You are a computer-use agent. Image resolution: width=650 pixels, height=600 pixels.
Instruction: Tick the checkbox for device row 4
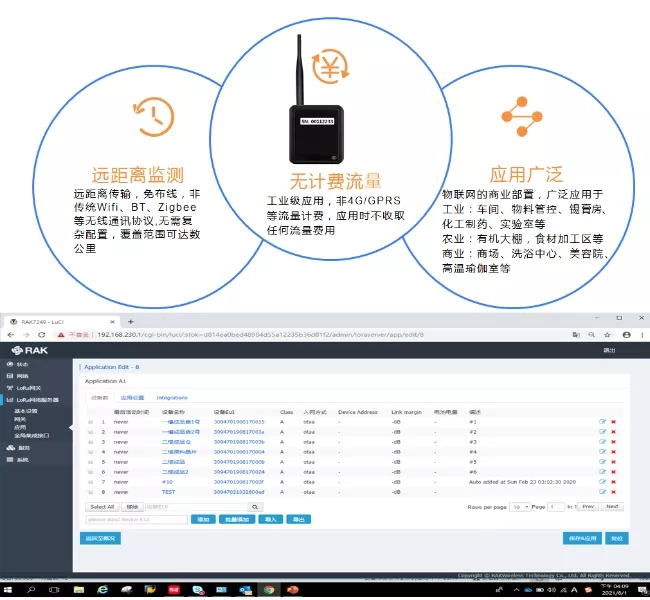tap(90, 452)
